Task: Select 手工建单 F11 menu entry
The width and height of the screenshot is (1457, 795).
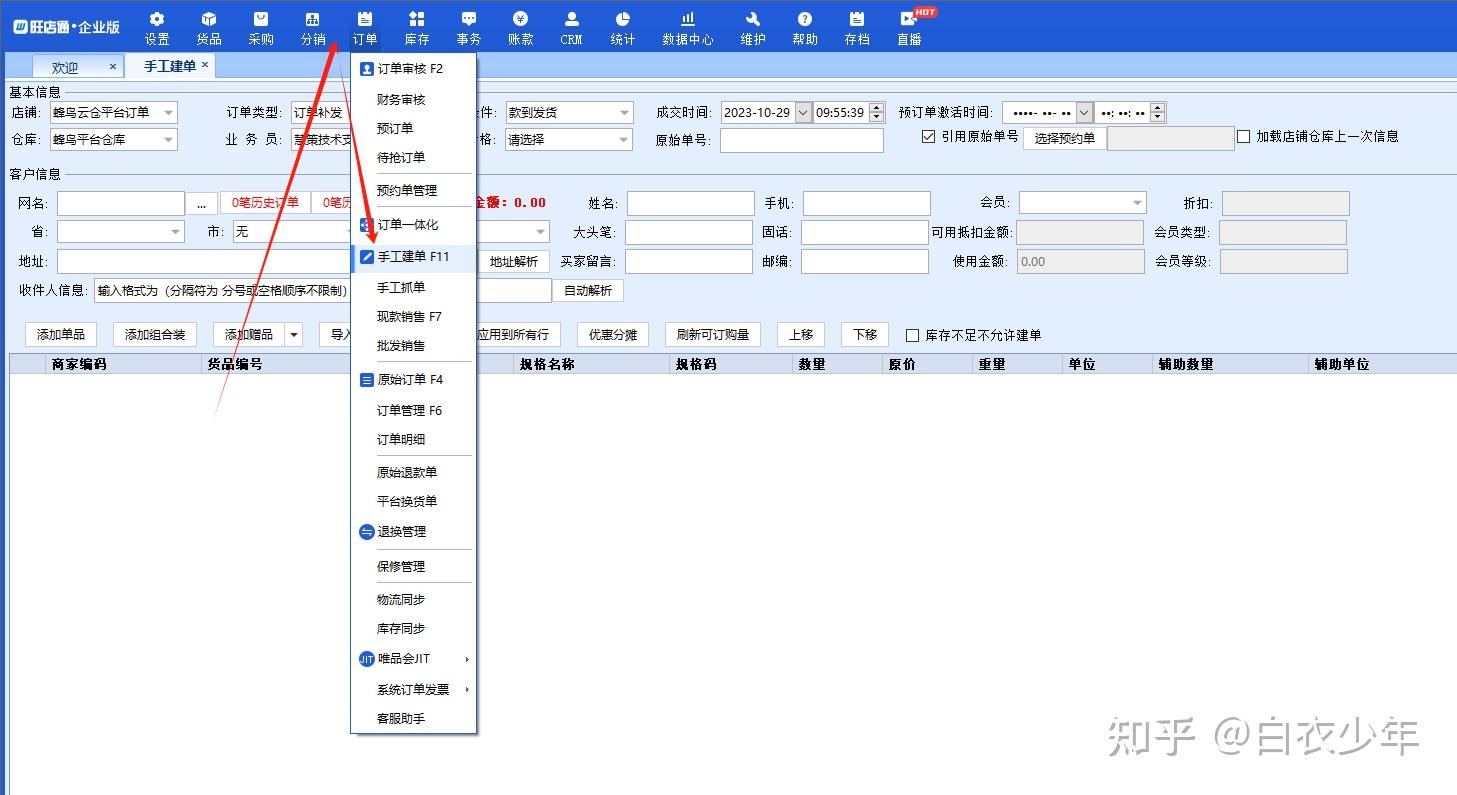Action: [414, 257]
